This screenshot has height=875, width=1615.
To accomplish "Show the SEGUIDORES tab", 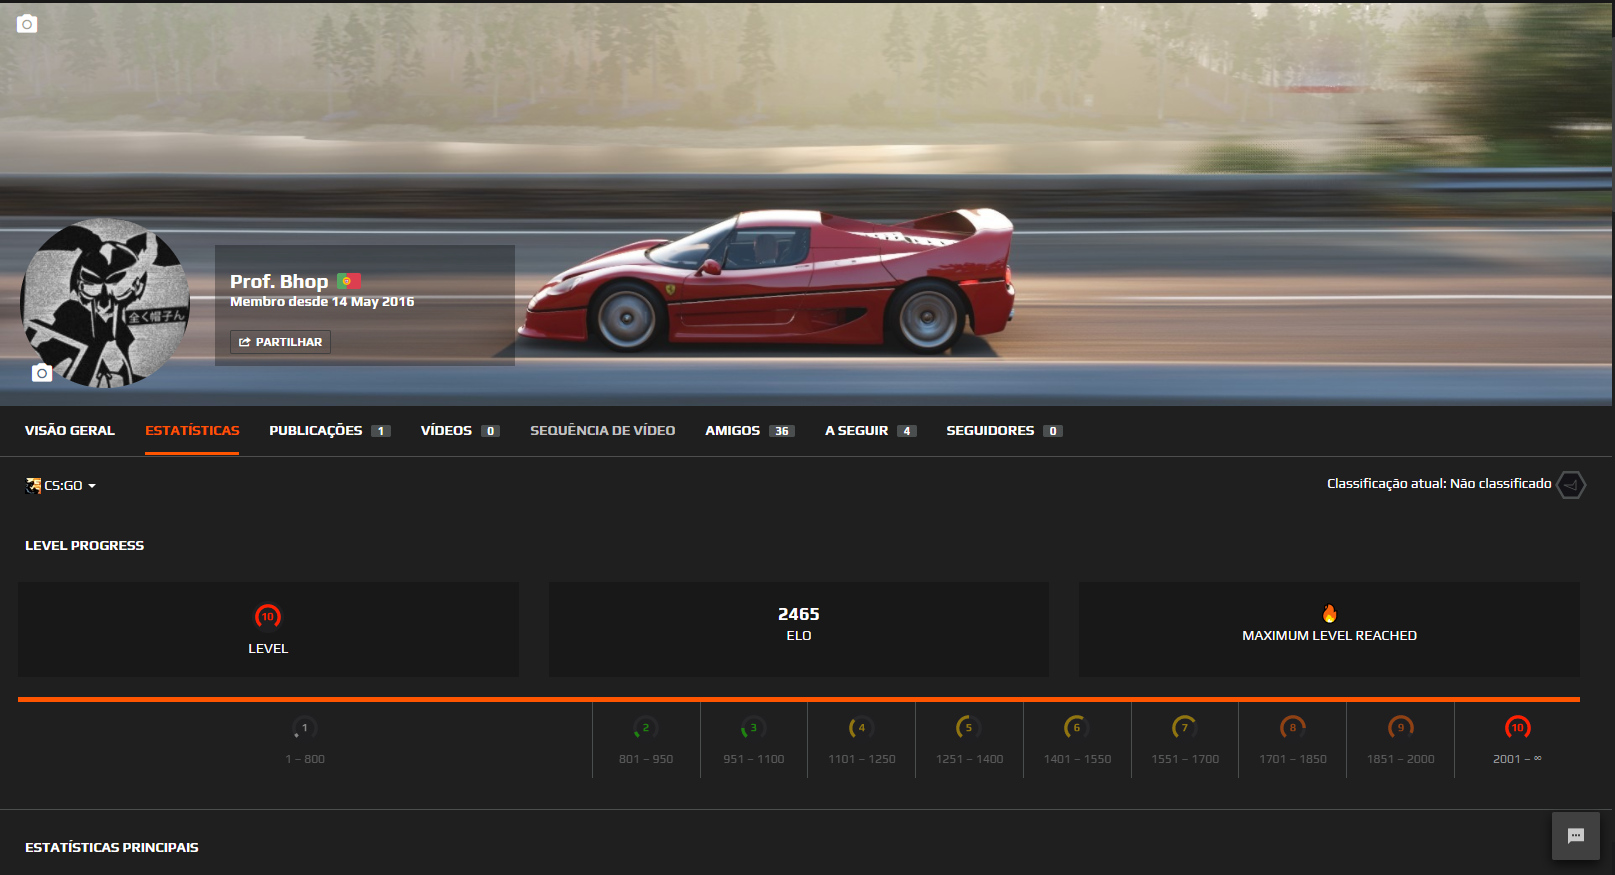I will (x=1004, y=431).
